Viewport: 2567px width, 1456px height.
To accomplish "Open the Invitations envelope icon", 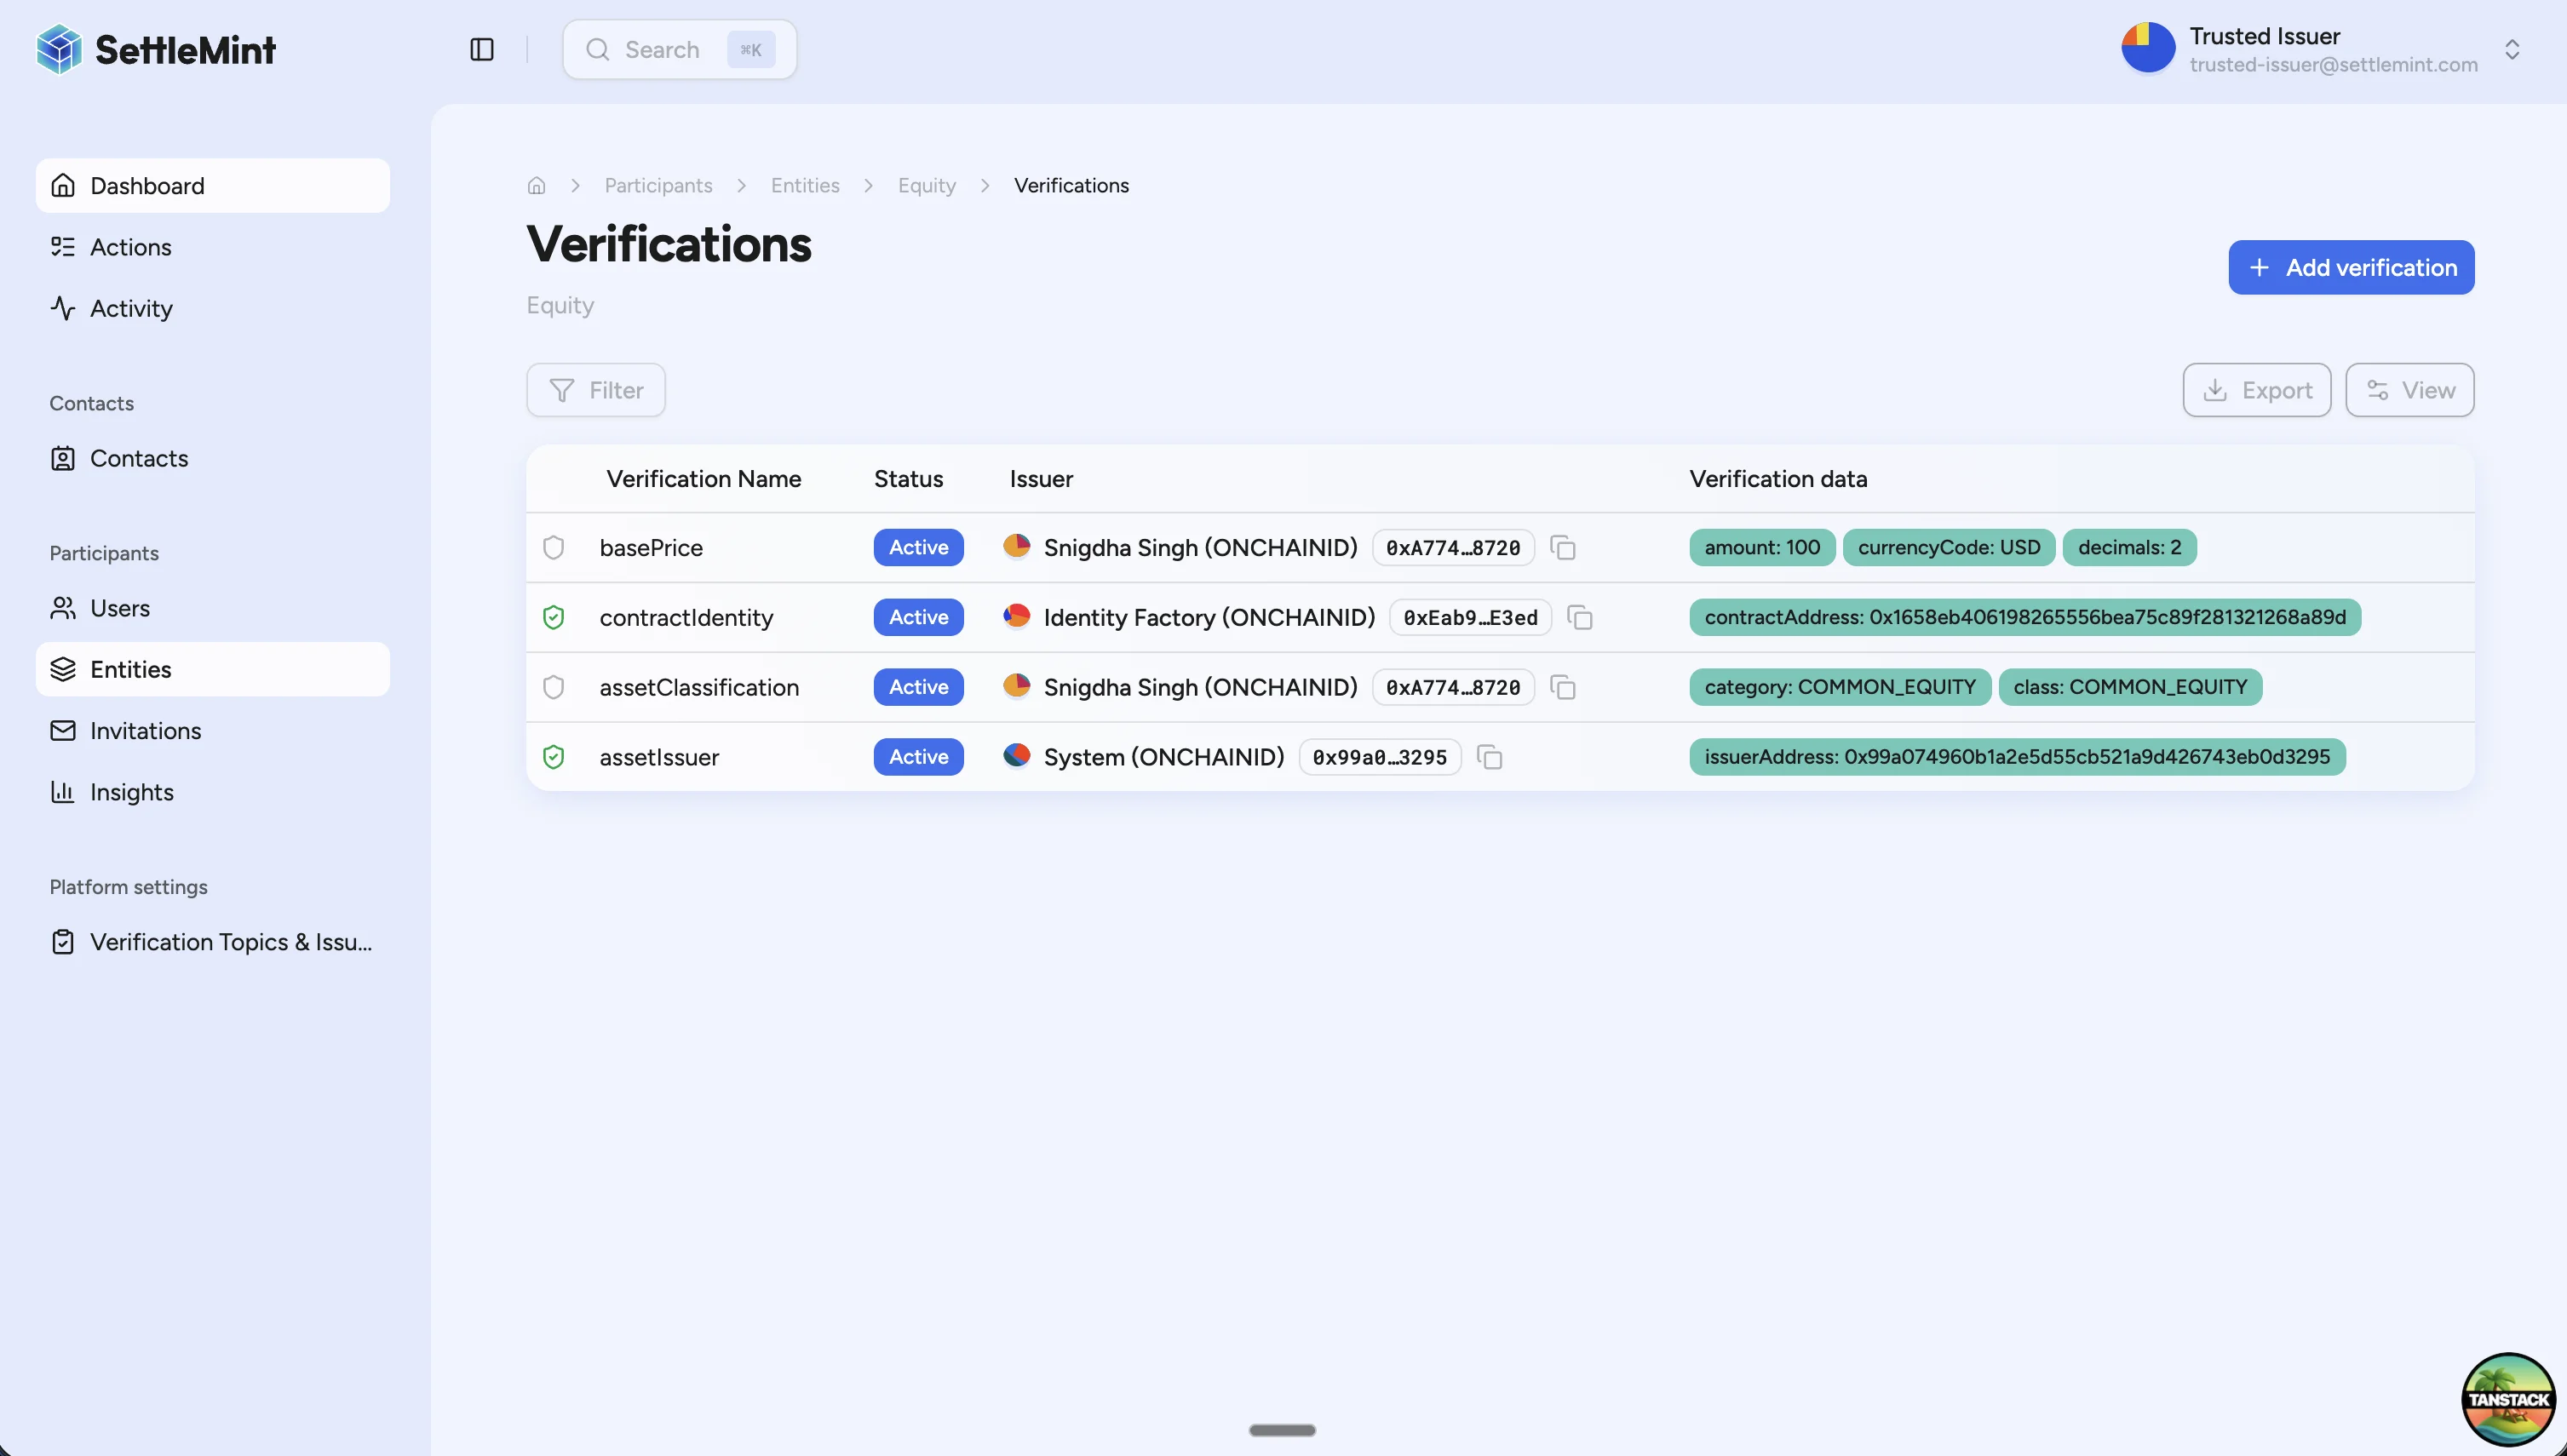I will 63,730.
